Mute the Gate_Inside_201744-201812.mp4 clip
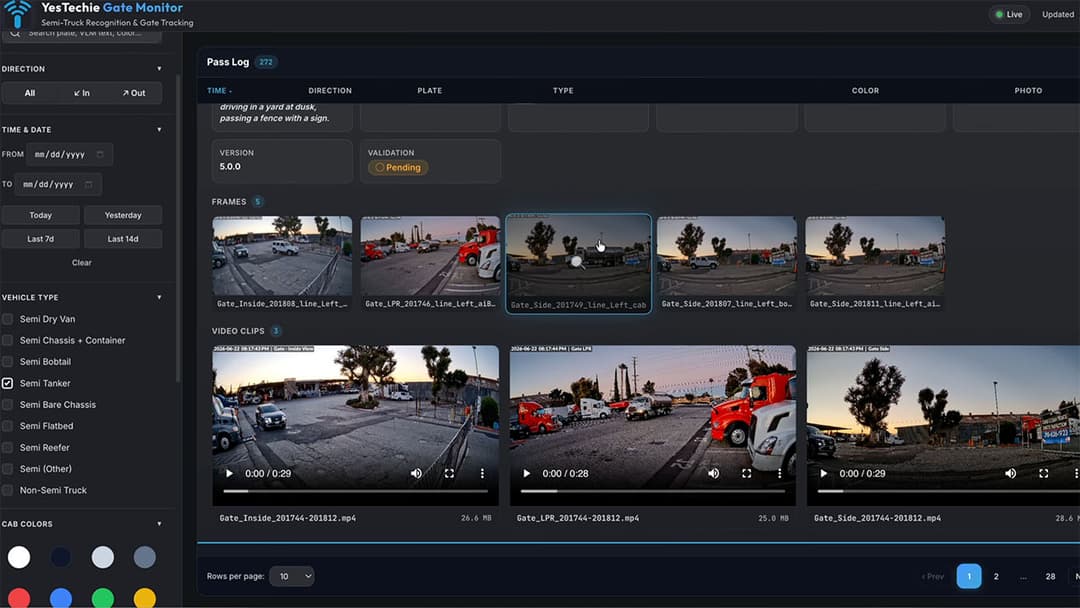 416,474
